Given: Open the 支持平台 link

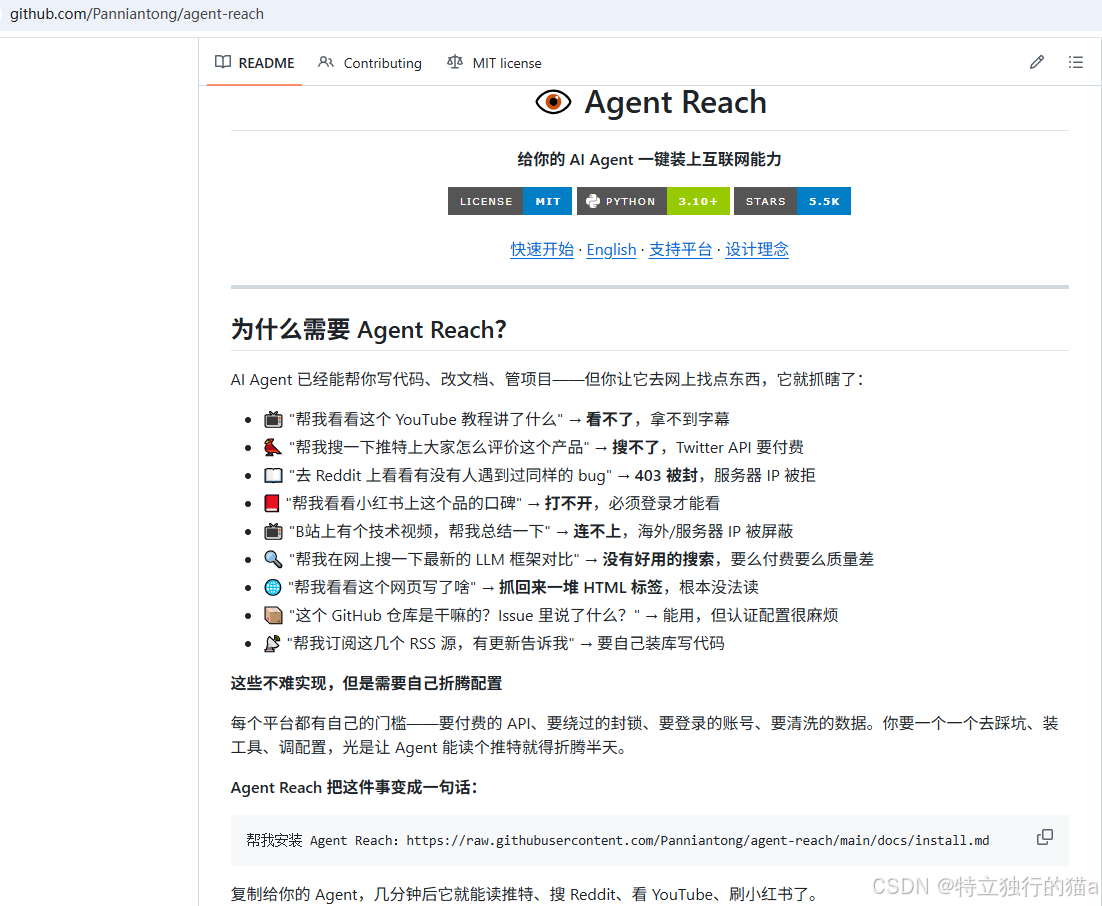Looking at the screenshot, I should (x=680, y=250).
